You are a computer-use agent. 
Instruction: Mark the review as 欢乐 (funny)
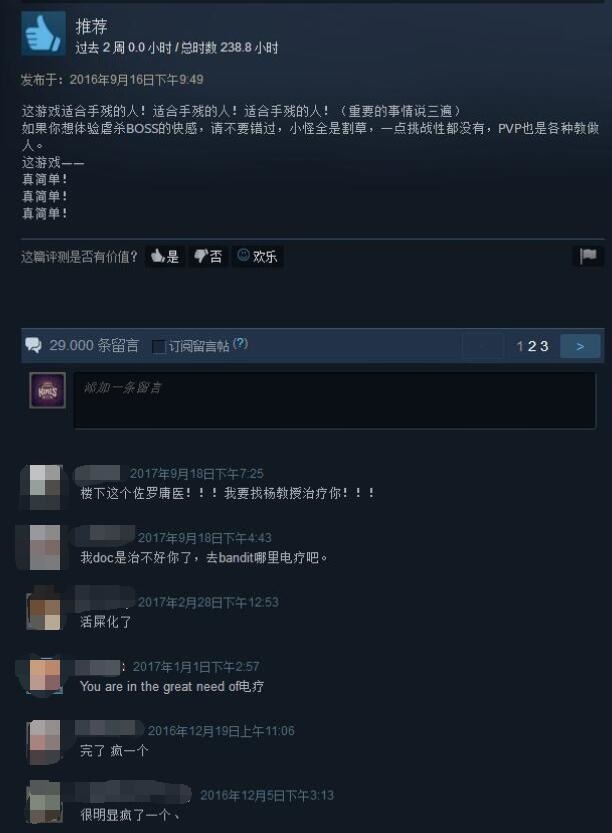tap(257, 257)
